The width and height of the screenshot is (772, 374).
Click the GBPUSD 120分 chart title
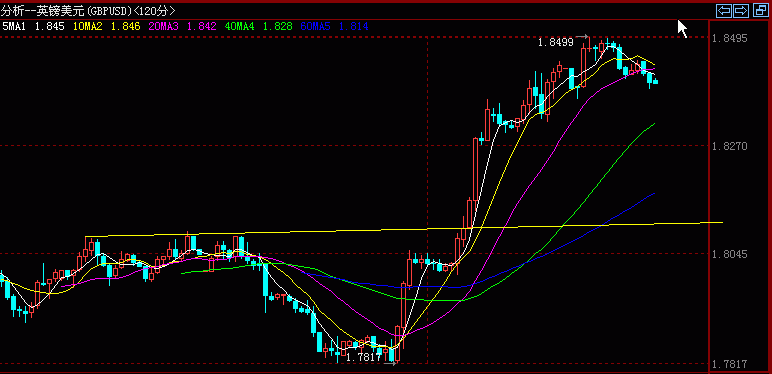click(x=87, y=10)
